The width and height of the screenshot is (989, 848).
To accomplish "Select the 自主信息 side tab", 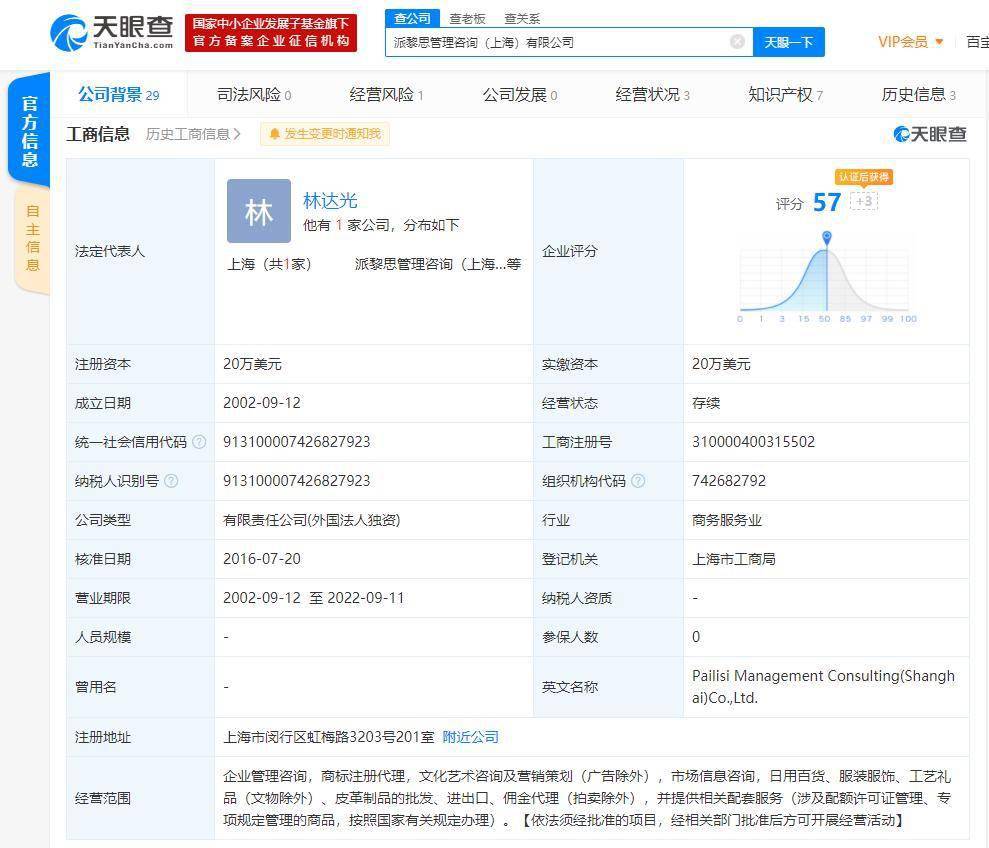I will click(x=32, y=238).
